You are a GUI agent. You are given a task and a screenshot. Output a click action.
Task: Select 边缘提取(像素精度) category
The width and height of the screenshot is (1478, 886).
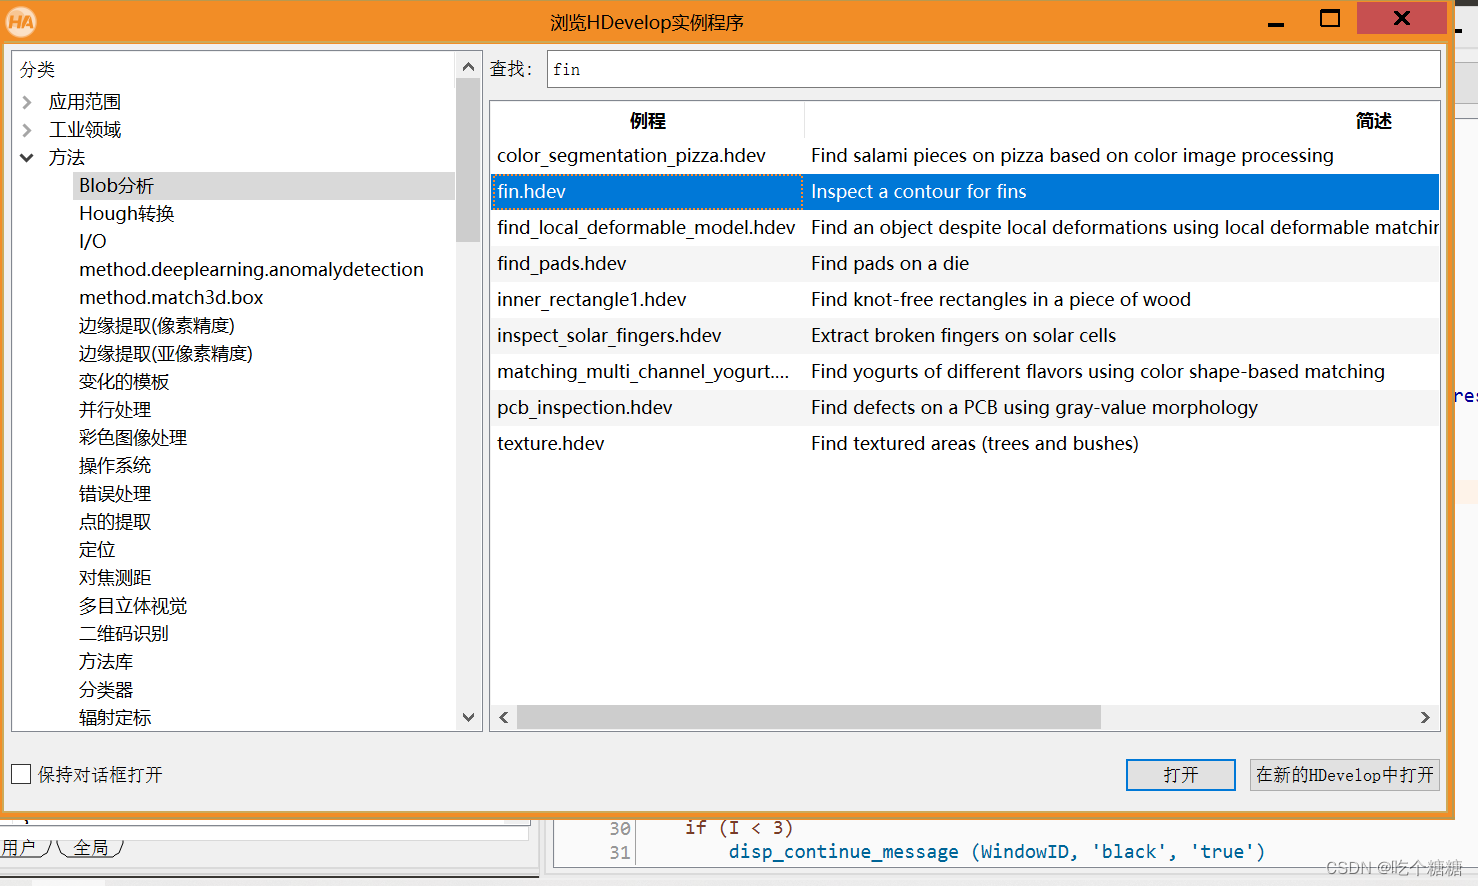(157, 326)
